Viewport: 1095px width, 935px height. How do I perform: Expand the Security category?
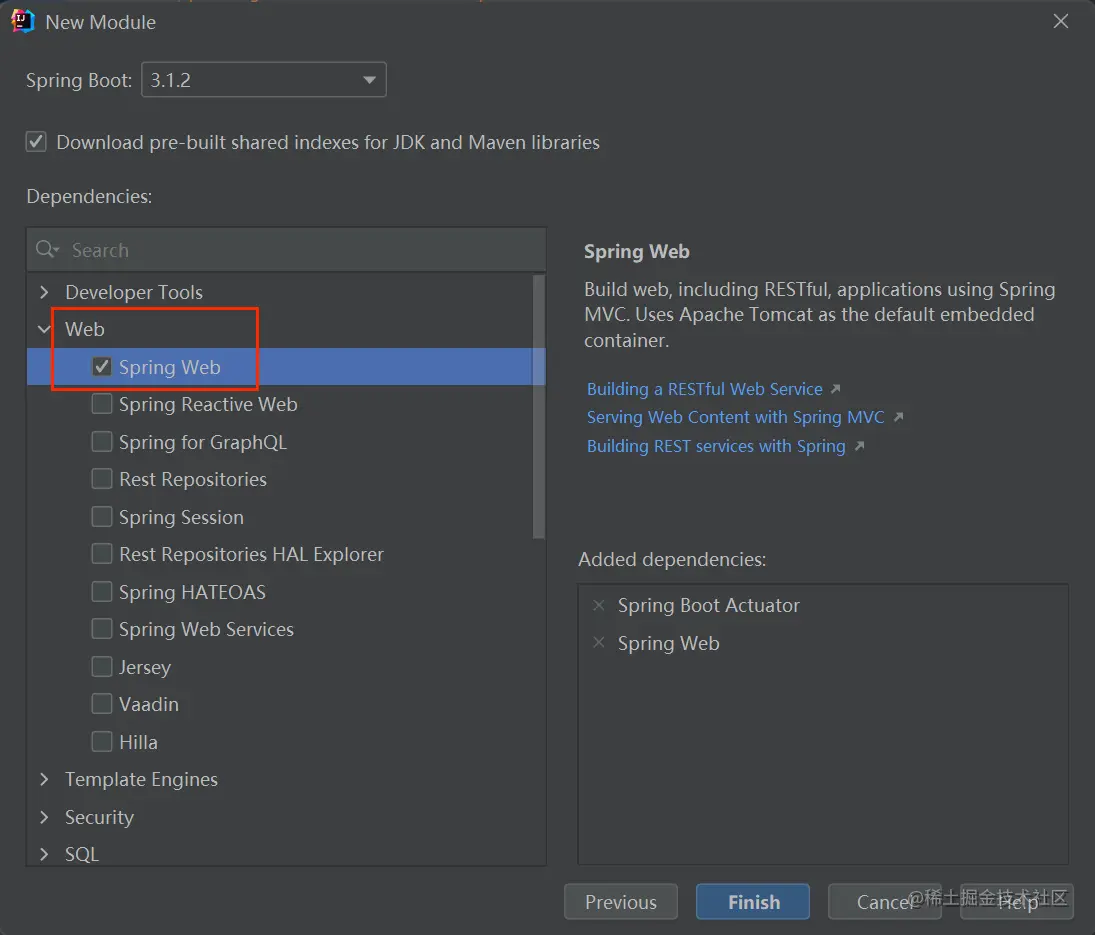[x=44, y=817]
